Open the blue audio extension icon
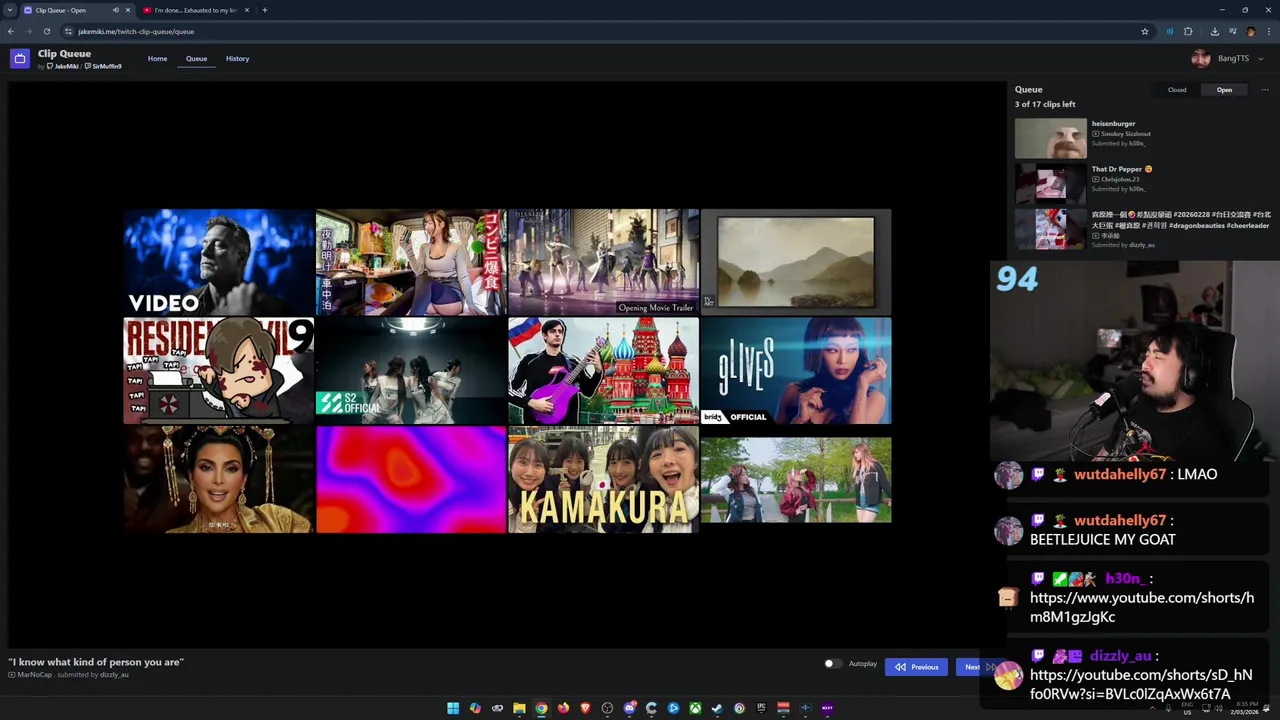1280x720 pixels. (x=1169, y=31)
